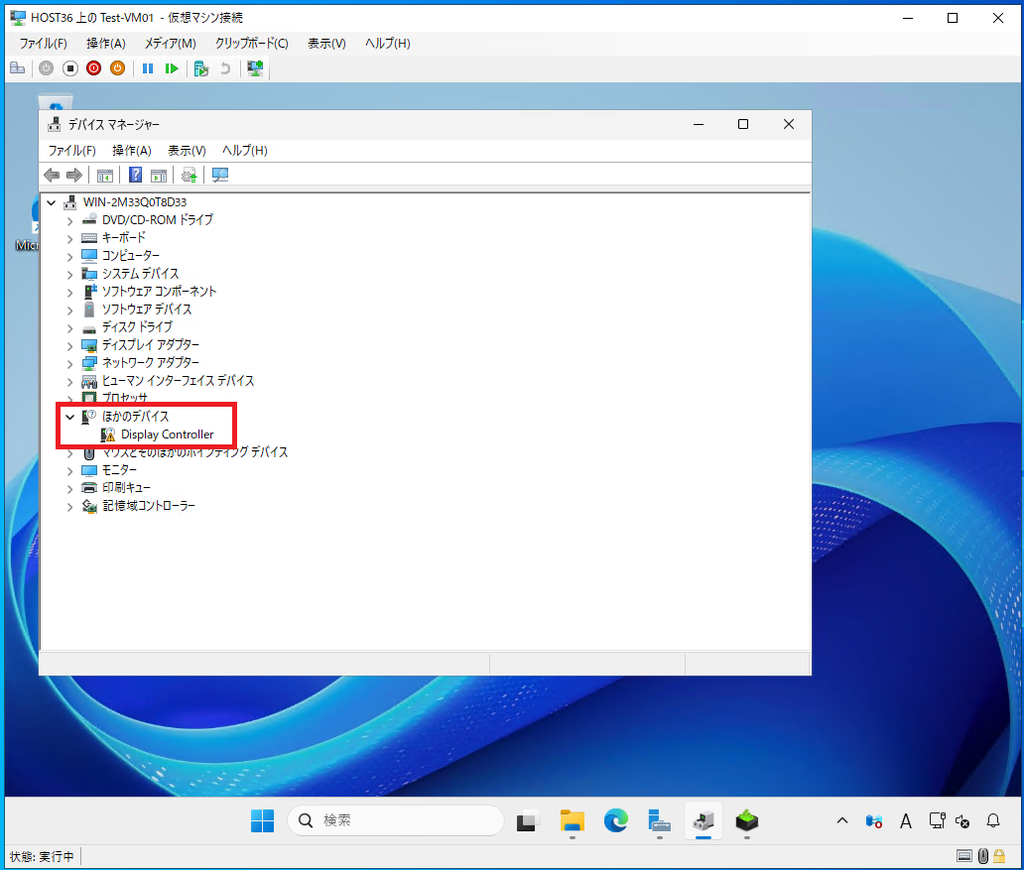
Task: Select the Display Controller device
Action: click(x=167, y=434)
